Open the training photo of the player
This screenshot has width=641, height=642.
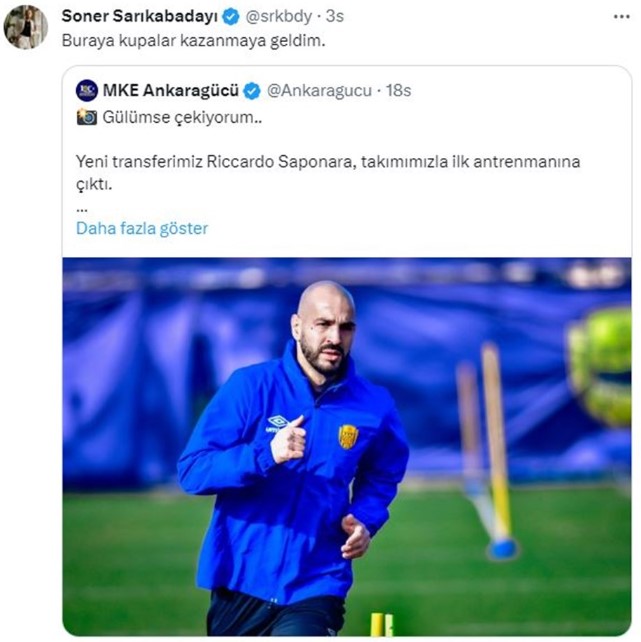(x=347, y=447)
